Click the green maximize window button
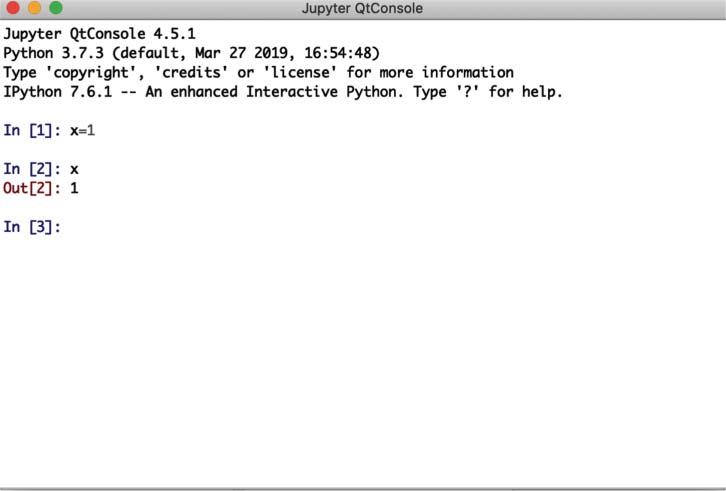 55,8
